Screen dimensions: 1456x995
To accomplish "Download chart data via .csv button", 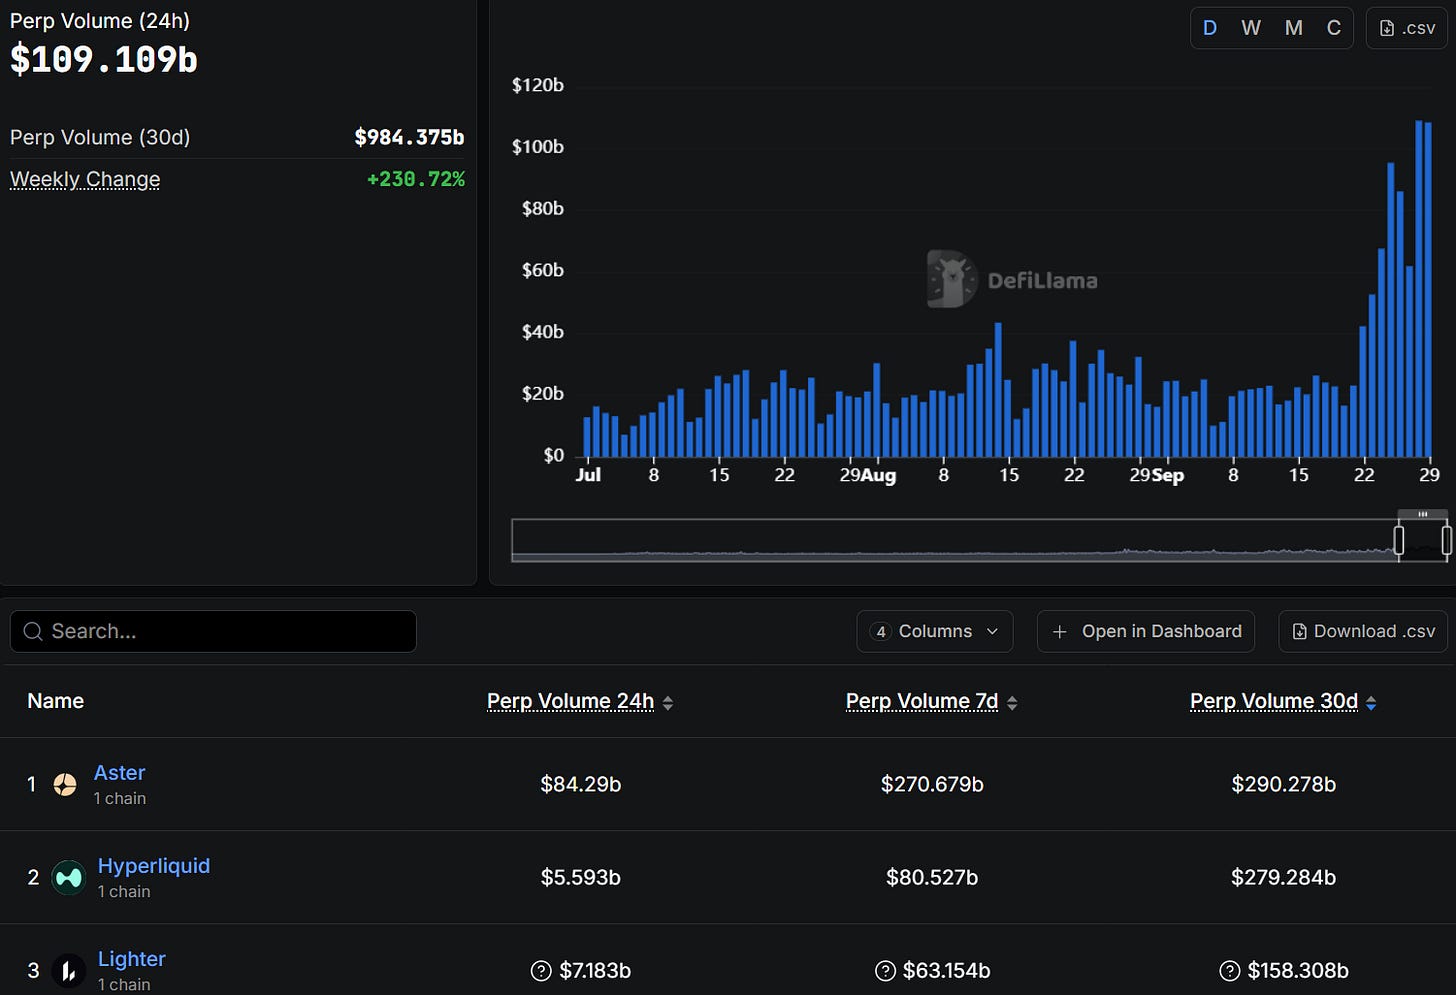I will pos(1407,28).
